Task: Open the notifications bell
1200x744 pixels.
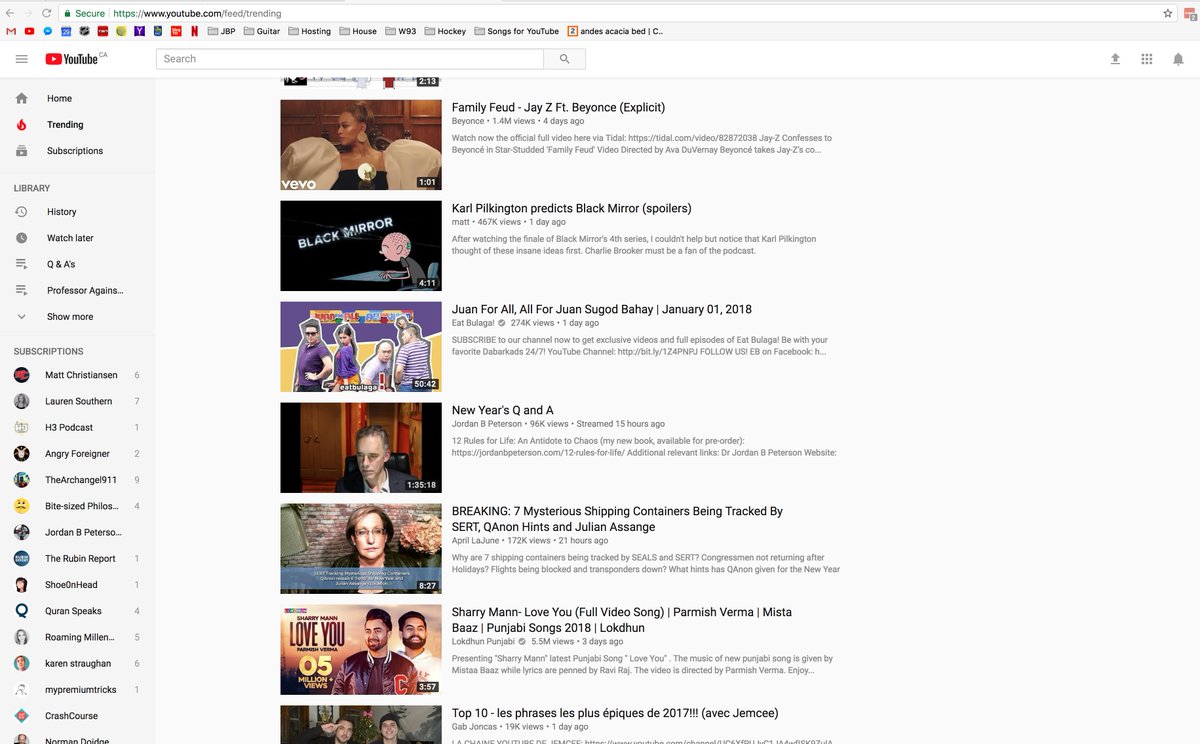Action: (1178, 59)
